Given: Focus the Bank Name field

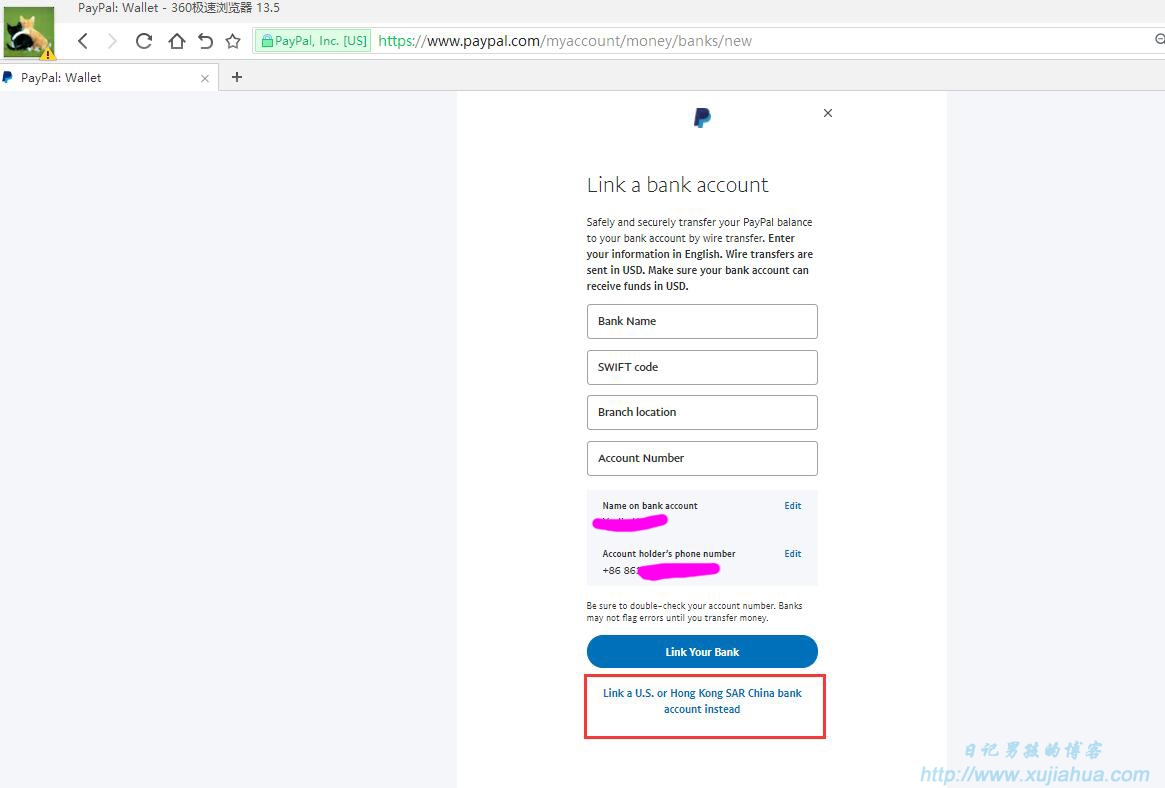Looking at the screenshot, I should point(702,321).
